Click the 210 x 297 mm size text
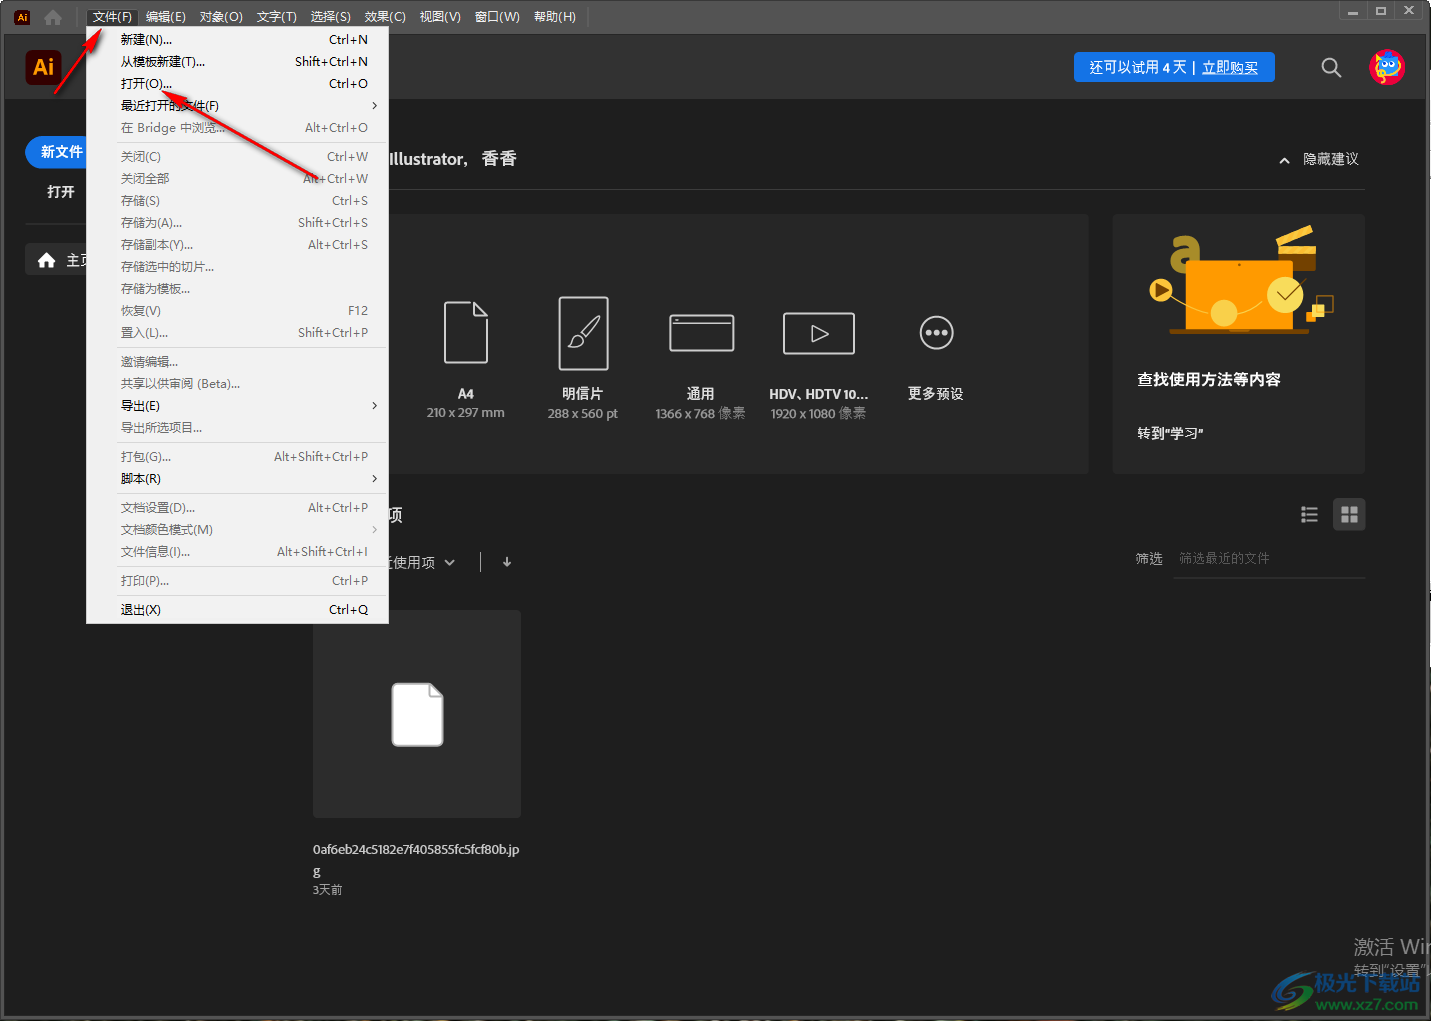The image size is (1431, 1021). 466,413
